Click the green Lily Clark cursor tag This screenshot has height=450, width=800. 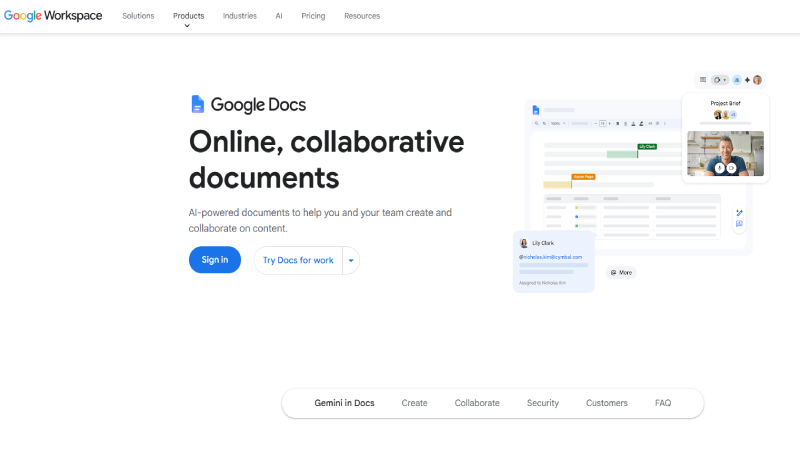pos(647,147)
